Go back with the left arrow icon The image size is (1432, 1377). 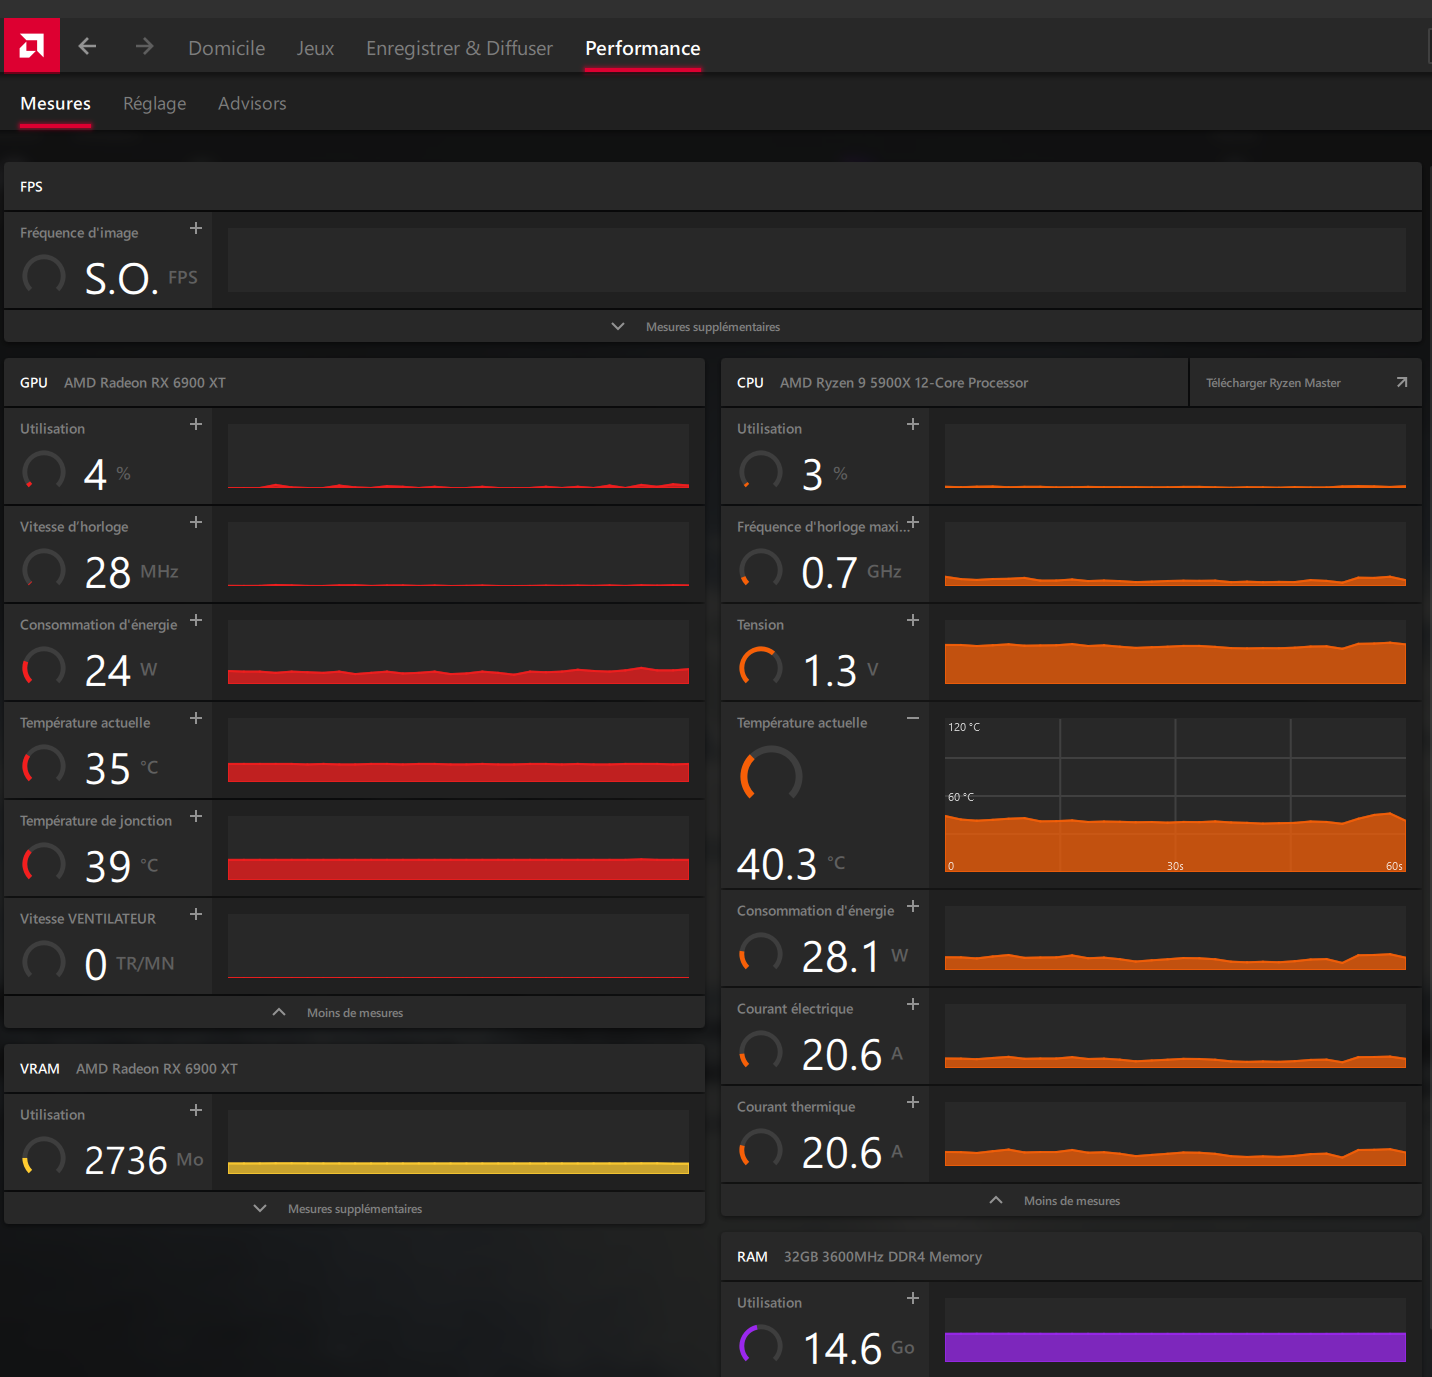click(x=87, y=46)
